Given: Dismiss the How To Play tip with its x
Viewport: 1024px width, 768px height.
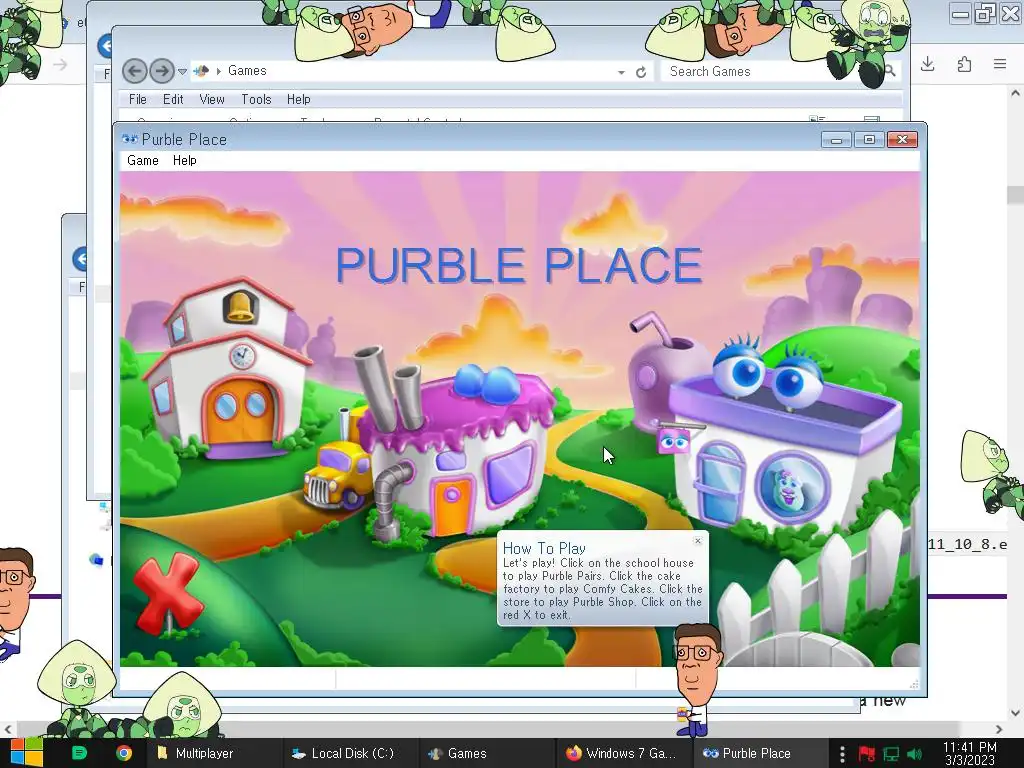Looking at the screenshot, I should [697, 541].
